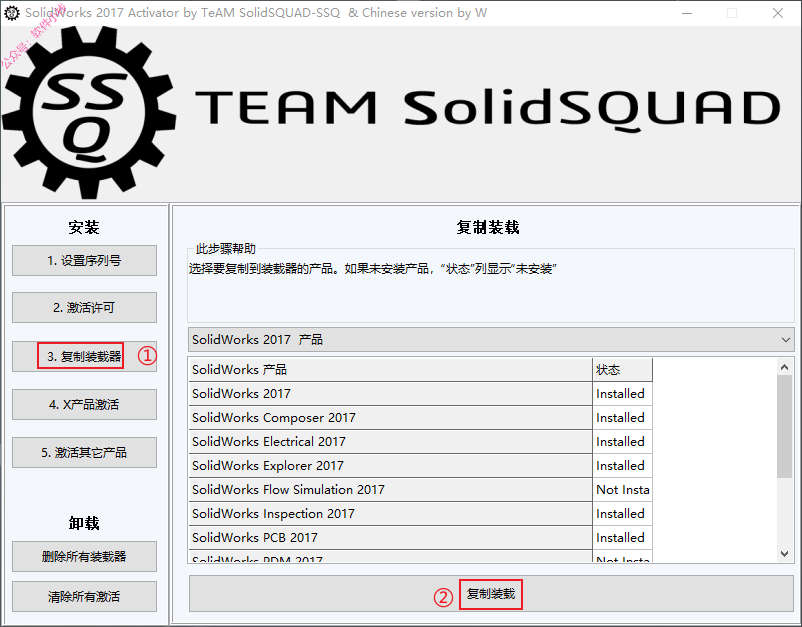Click the product list scrollbar thumb
802x627 pixels.
pyautogui.click(x=785, y=427)
